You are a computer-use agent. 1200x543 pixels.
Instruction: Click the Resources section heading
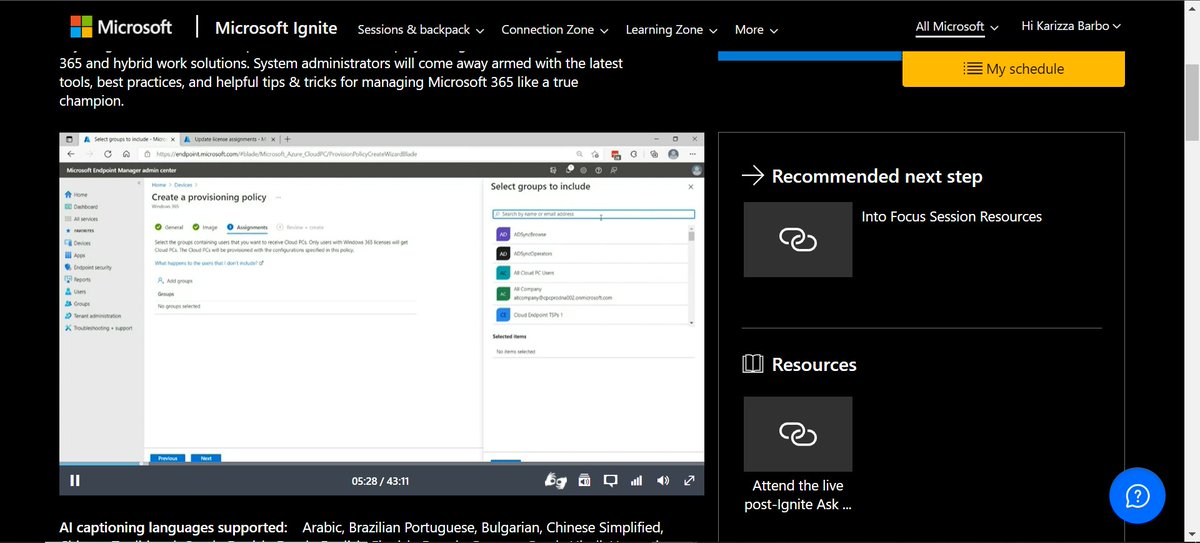[x=814, y=365]
